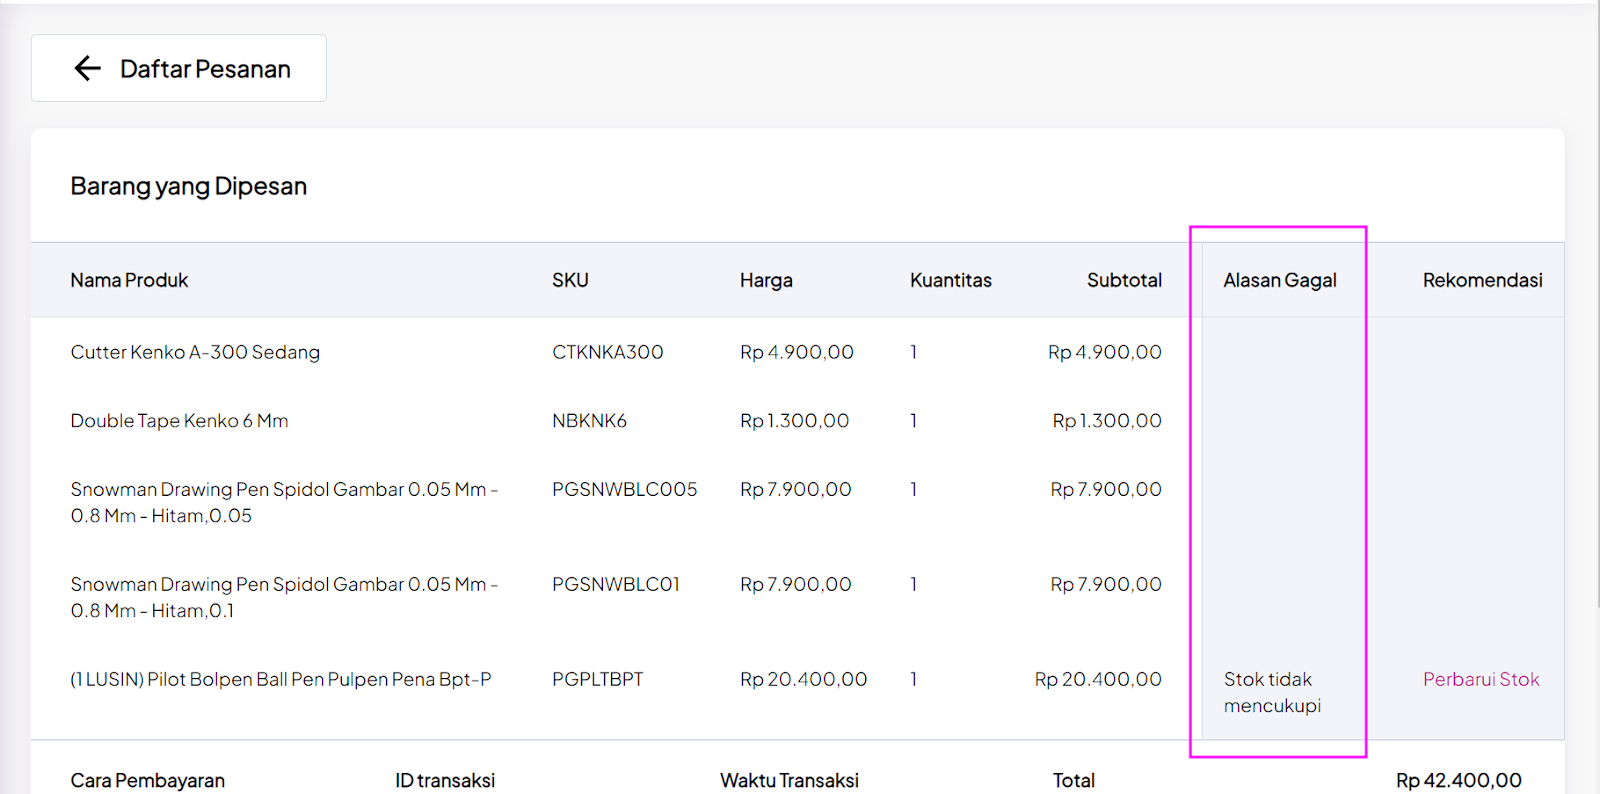Click the Cara Pembayaran label
This screenshot has width=1600, height=794.
pyautogui.click(x=147, y=780)
